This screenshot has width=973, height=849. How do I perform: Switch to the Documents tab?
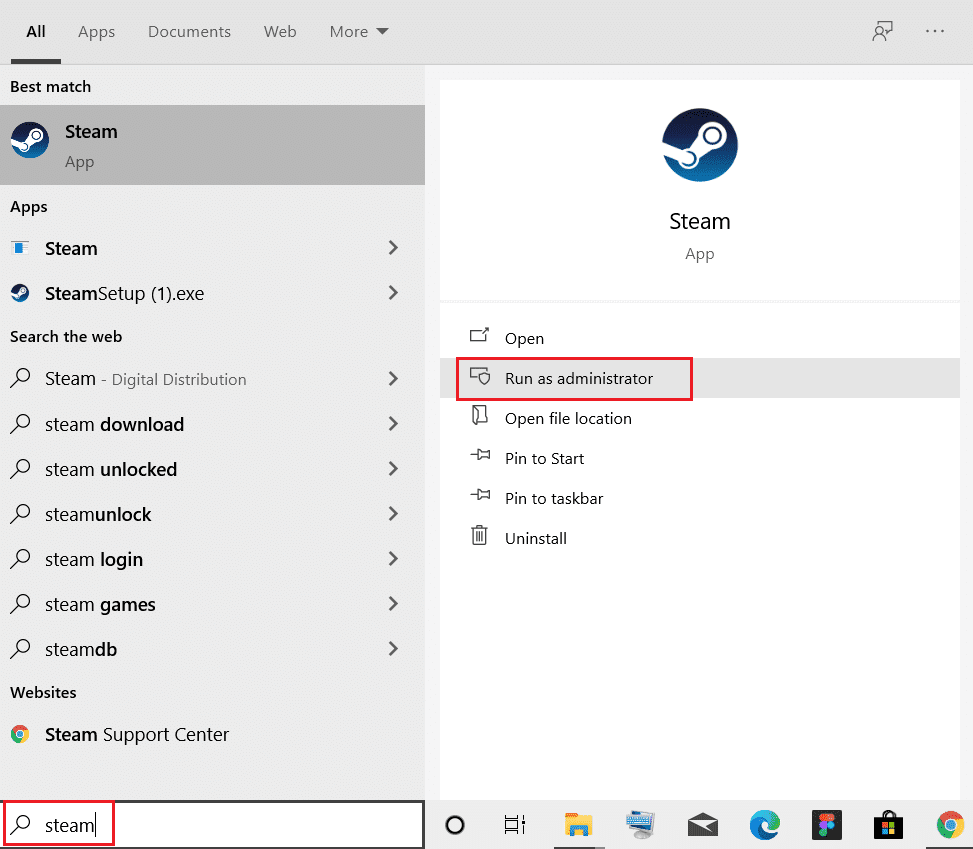(x=189, y=31)
